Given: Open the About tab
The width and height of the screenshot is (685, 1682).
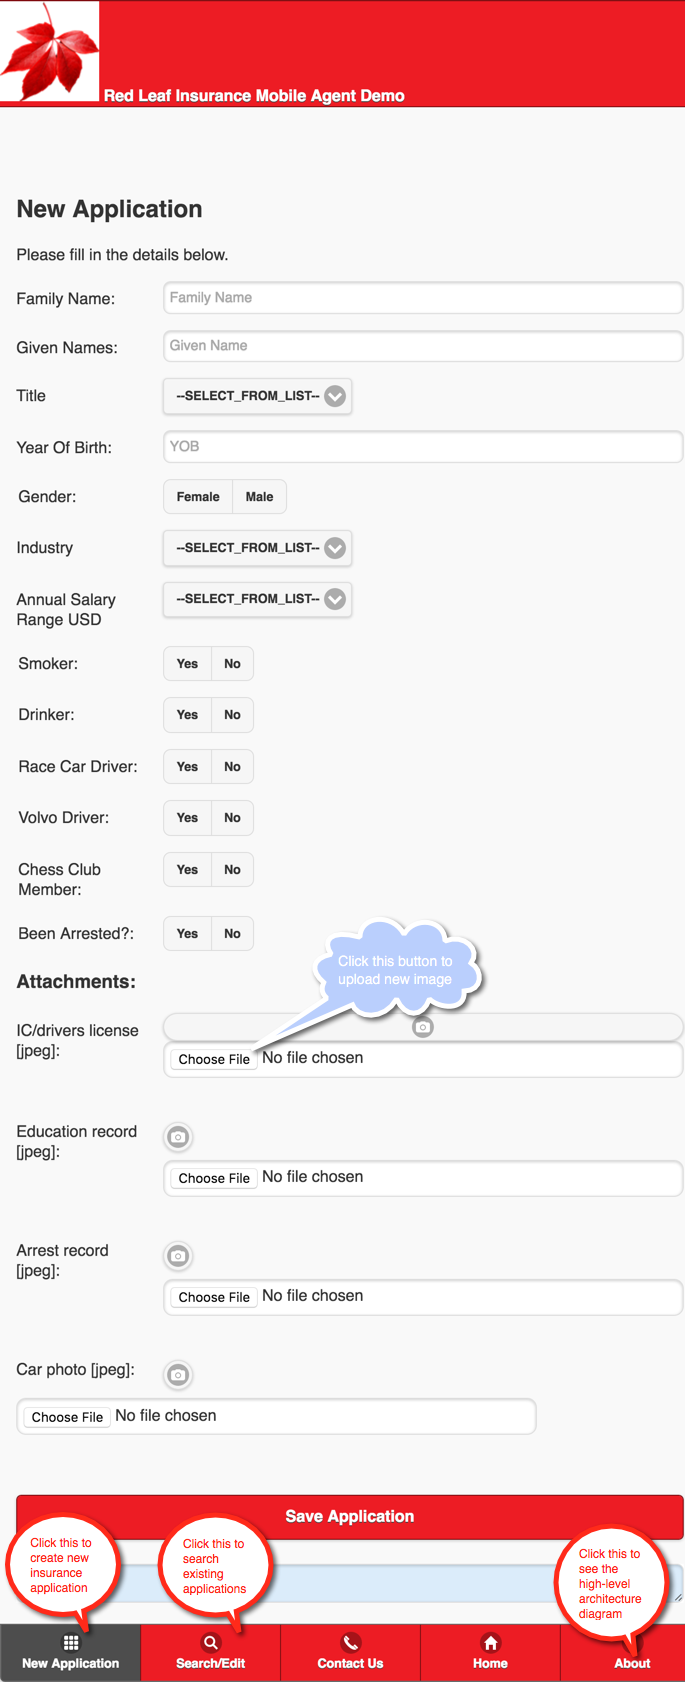Looking at the screenshot, I should 632,1652.
